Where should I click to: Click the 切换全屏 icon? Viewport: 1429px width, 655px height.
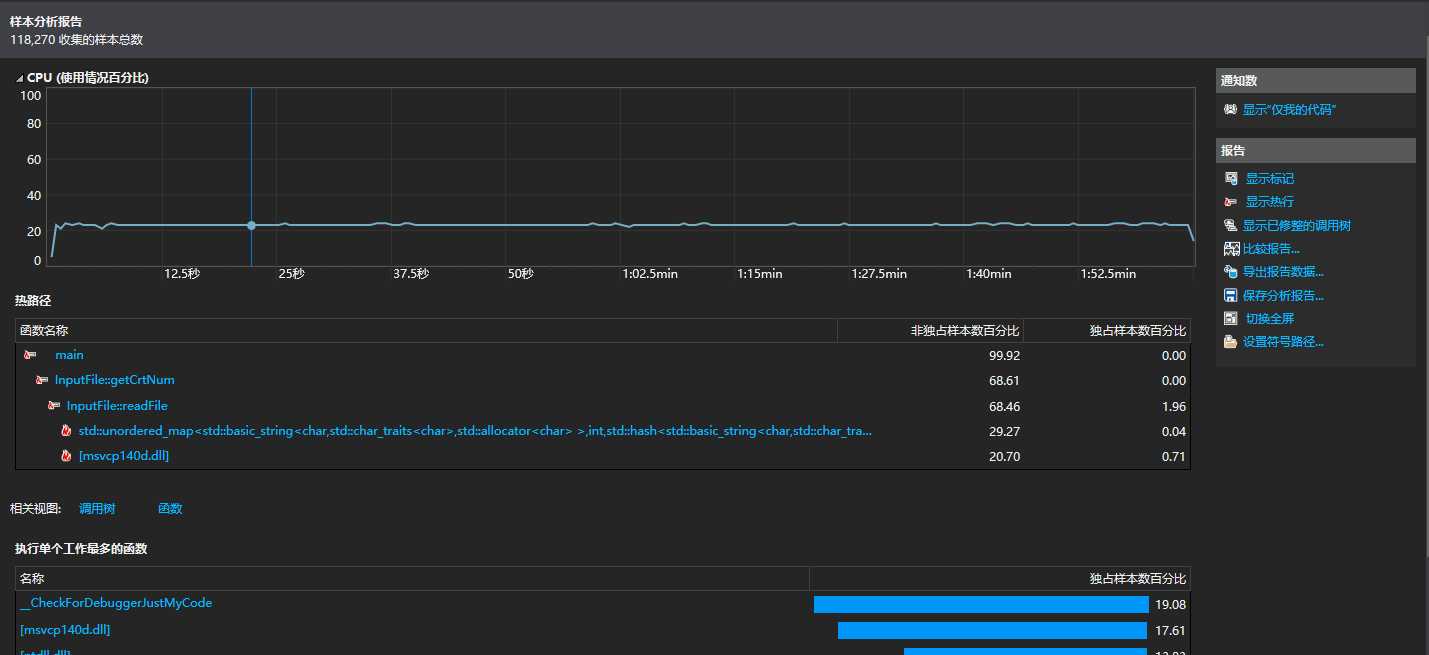point(1231,319)
